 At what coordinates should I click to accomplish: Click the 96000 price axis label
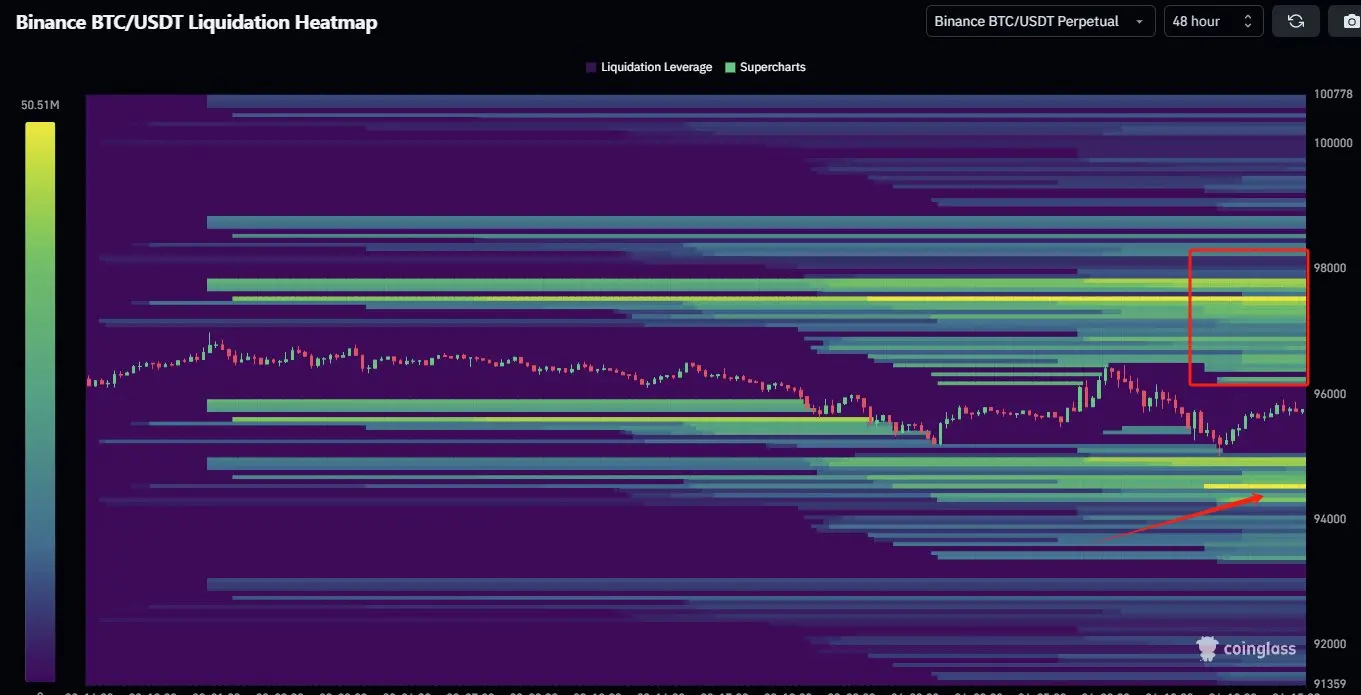click(1330, 394)
